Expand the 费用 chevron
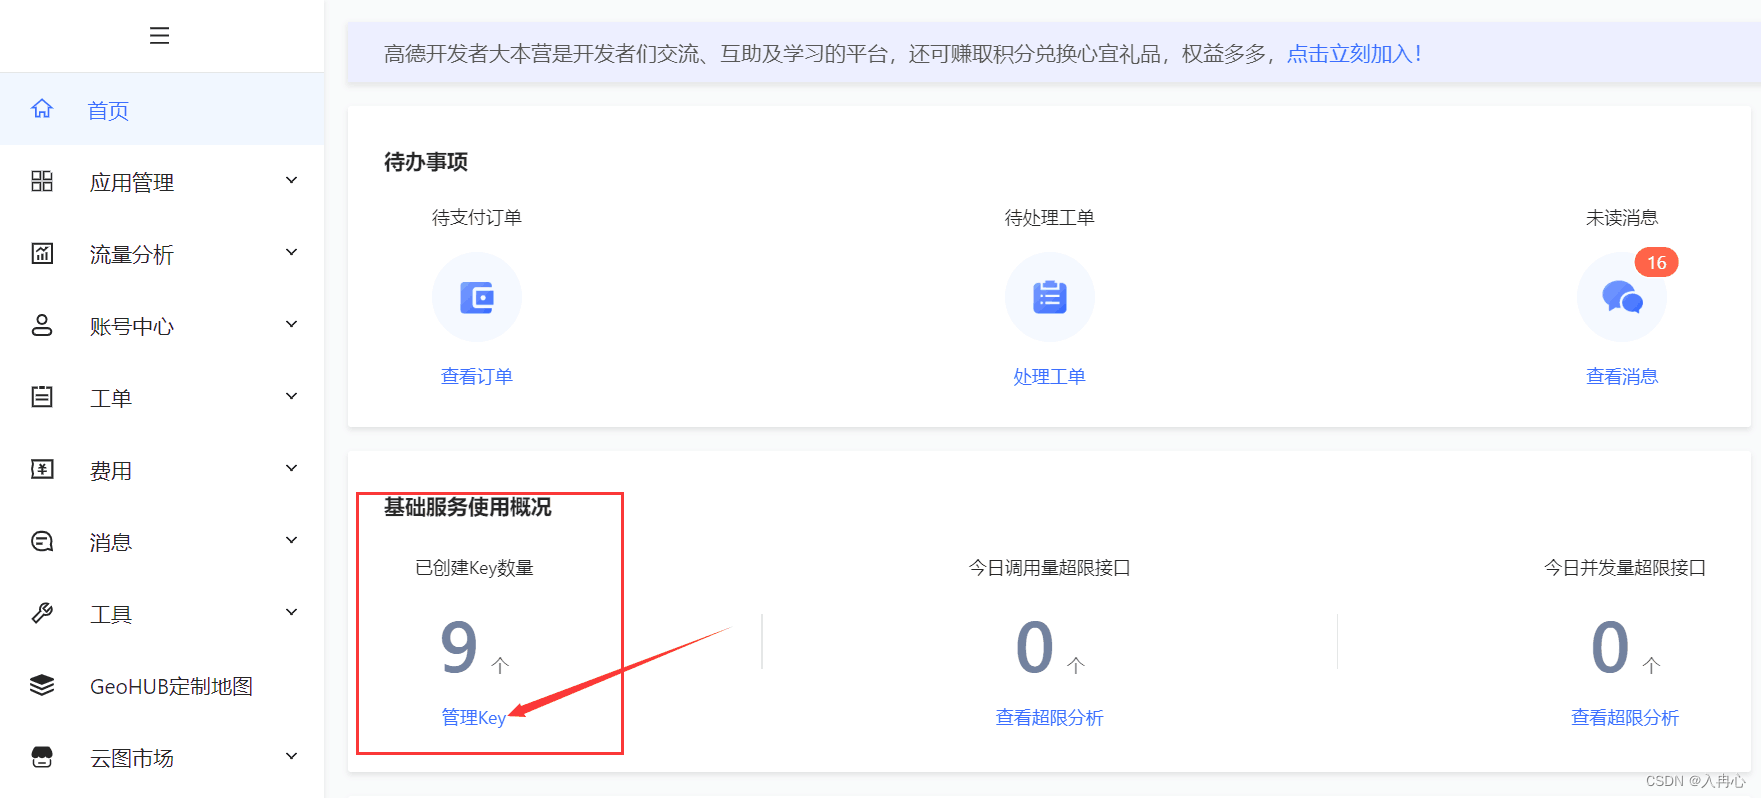Screen dimensions: 1761x798 point(292,468)
